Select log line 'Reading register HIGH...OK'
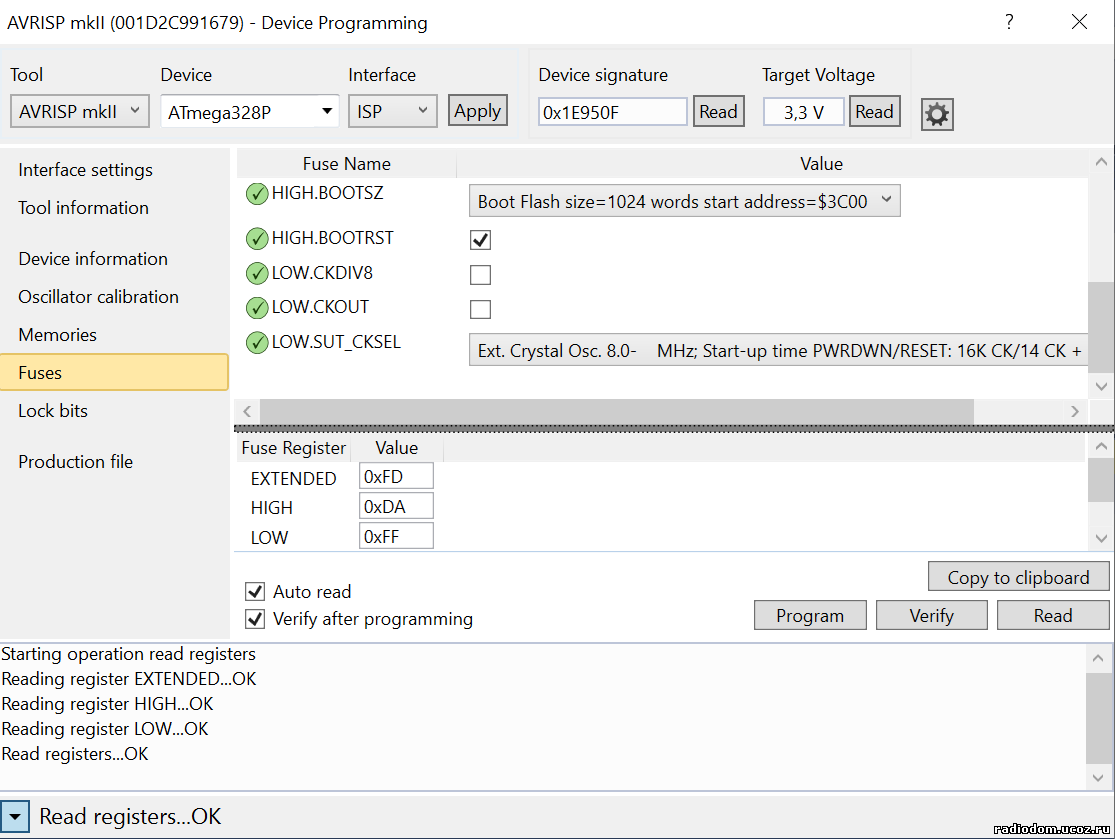Image resolution: width=1115 pixels, height=839 pixels. pos(107,704)
